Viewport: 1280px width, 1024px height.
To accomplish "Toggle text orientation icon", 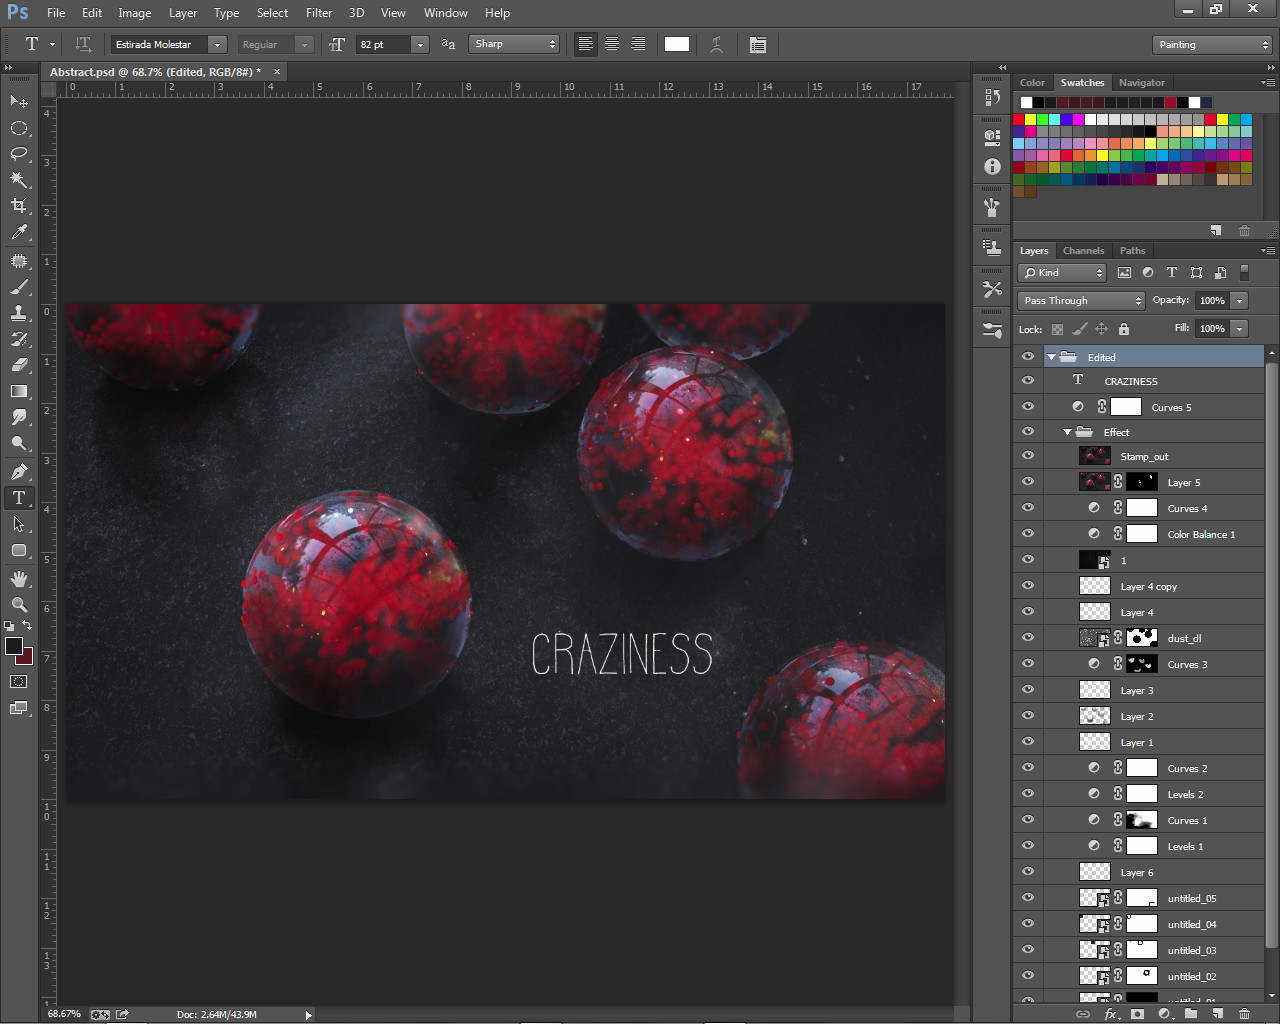I will 84,44.
